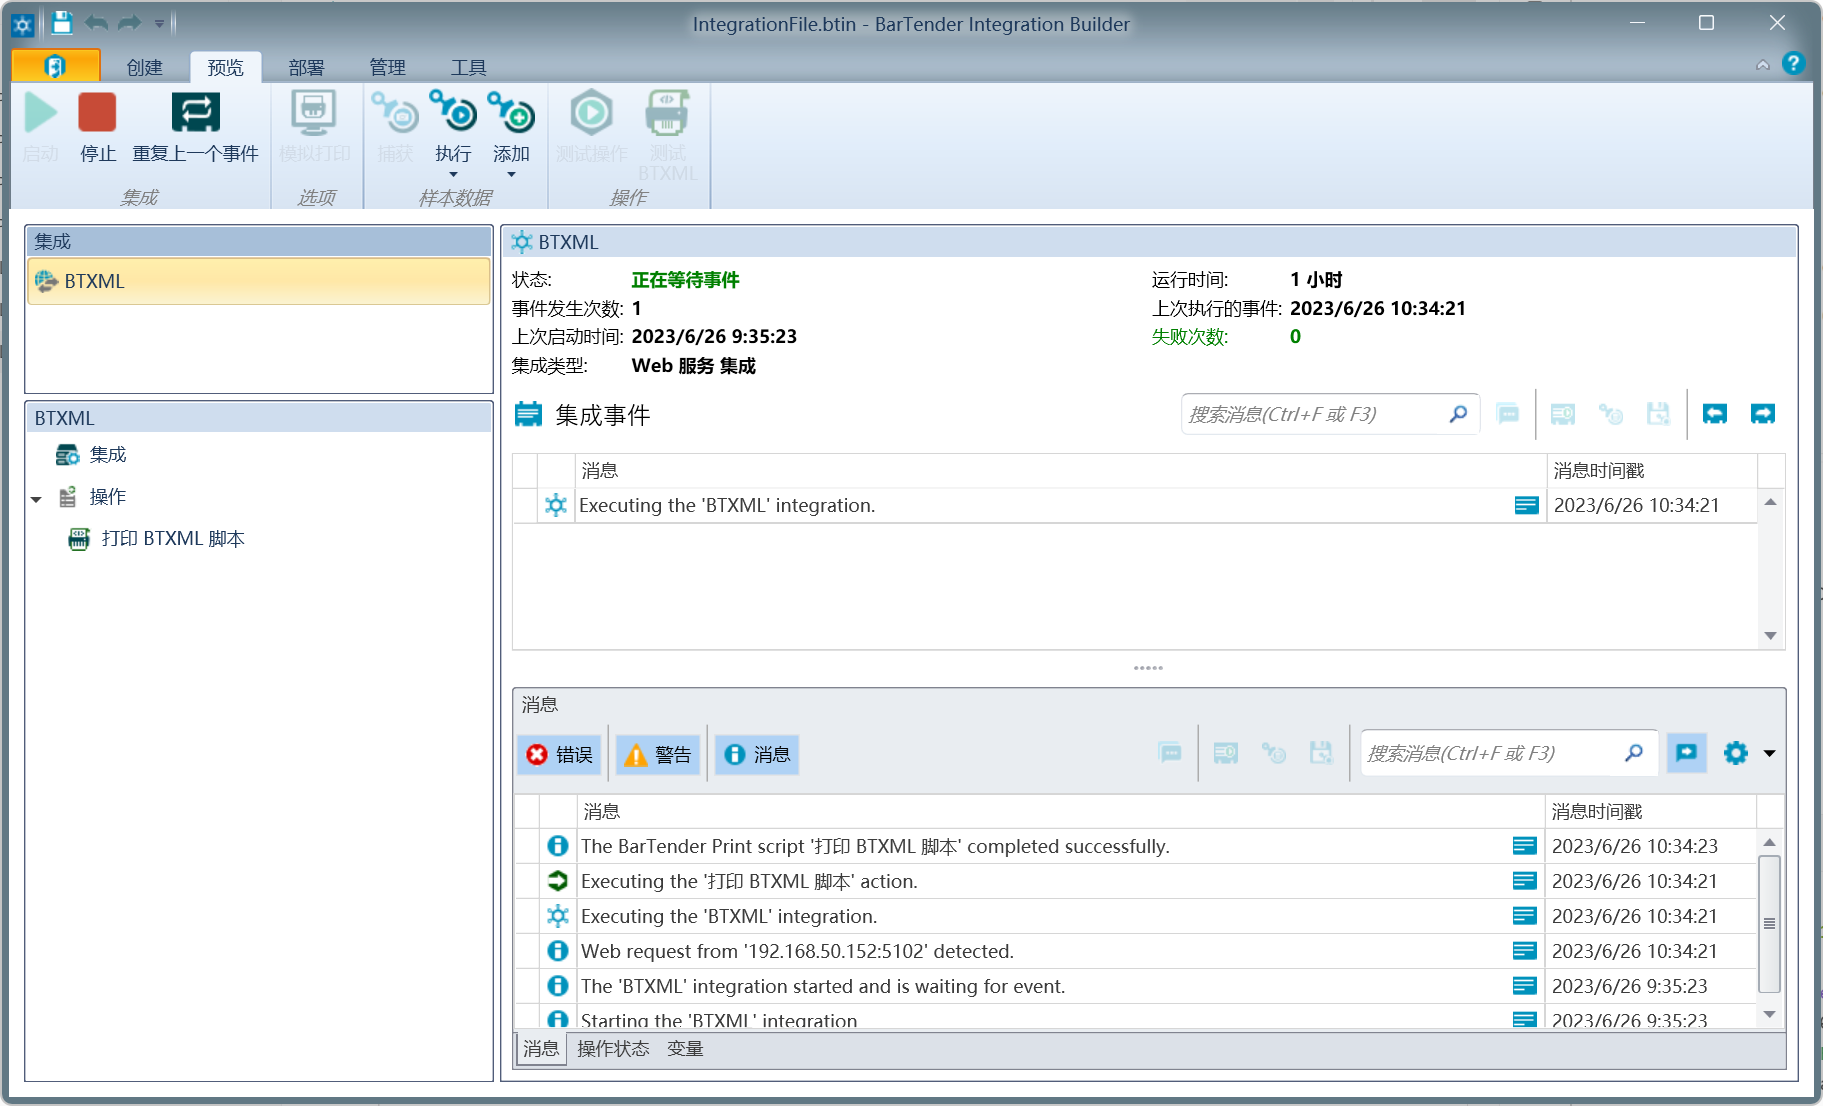Image resolution: width=1823 pixels, height=1106 pixels.
Task: Click the red Stop integration button
Action: (x=97, y=114)
